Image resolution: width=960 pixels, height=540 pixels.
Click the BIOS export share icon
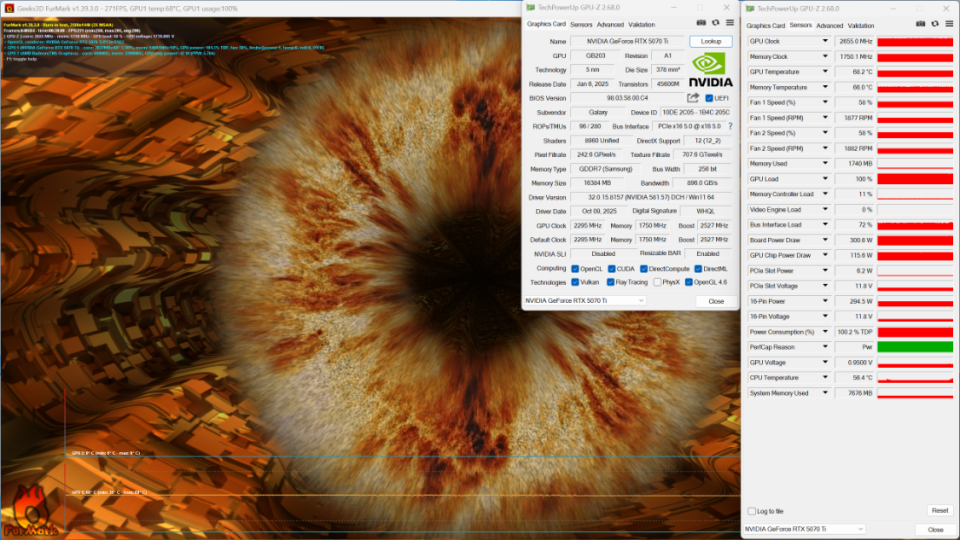[693, 98]
